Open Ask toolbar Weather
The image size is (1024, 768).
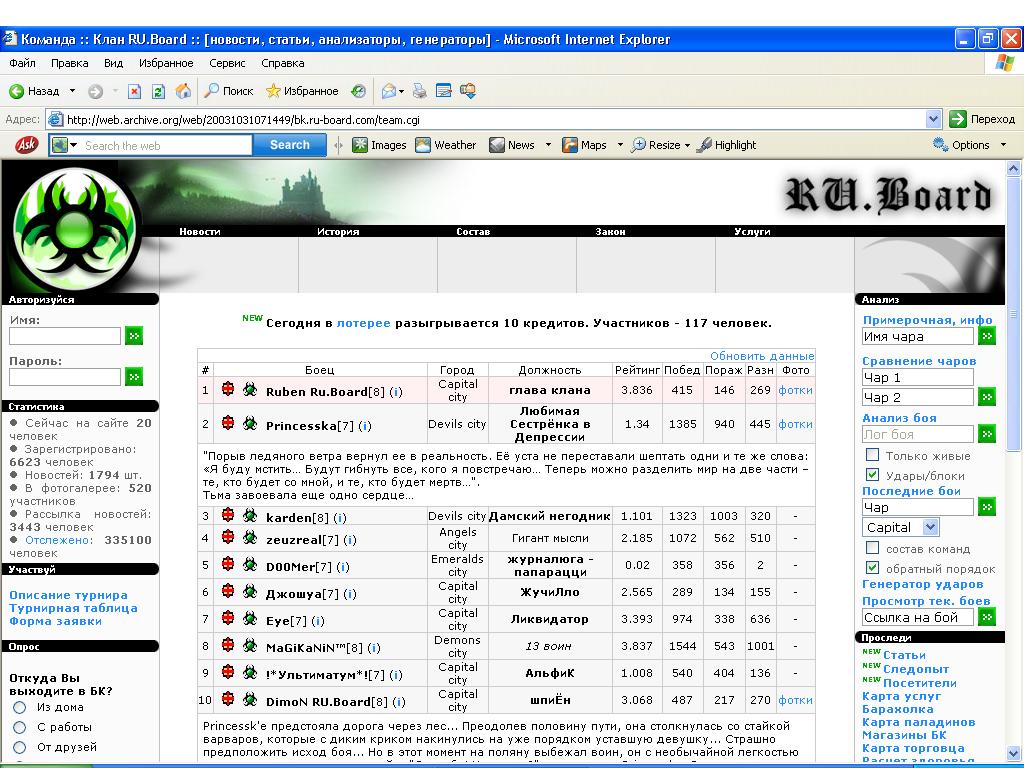tap(446, 145)
